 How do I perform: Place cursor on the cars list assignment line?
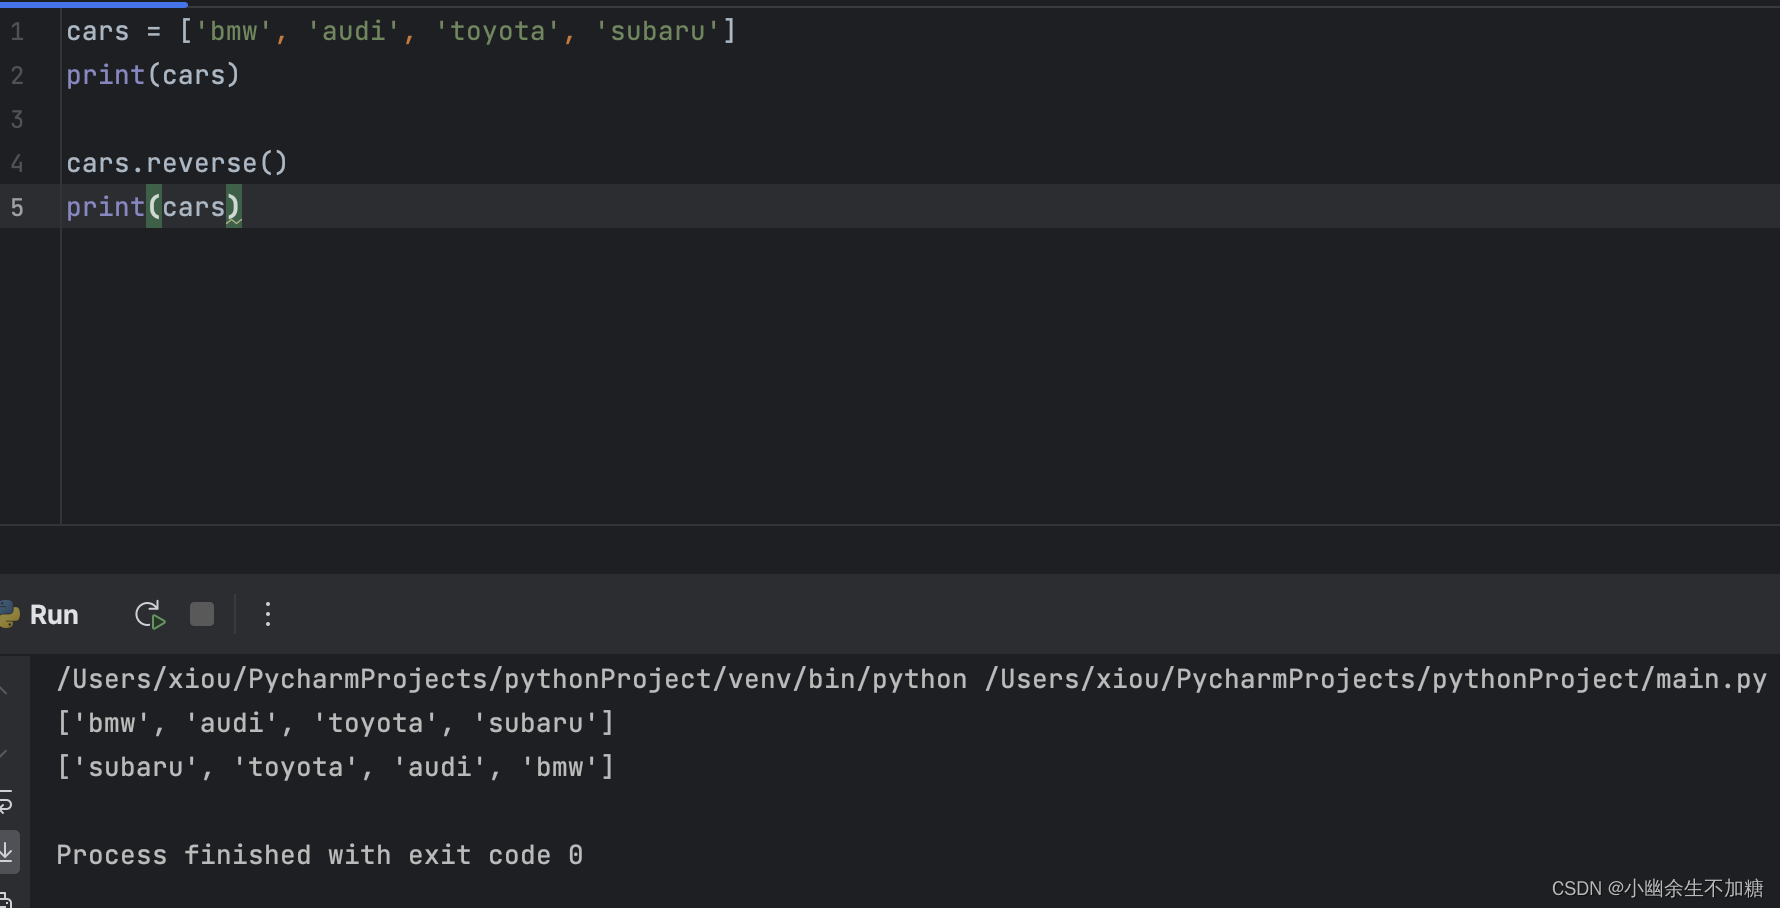pyautogui.click(x=401, y=32)
